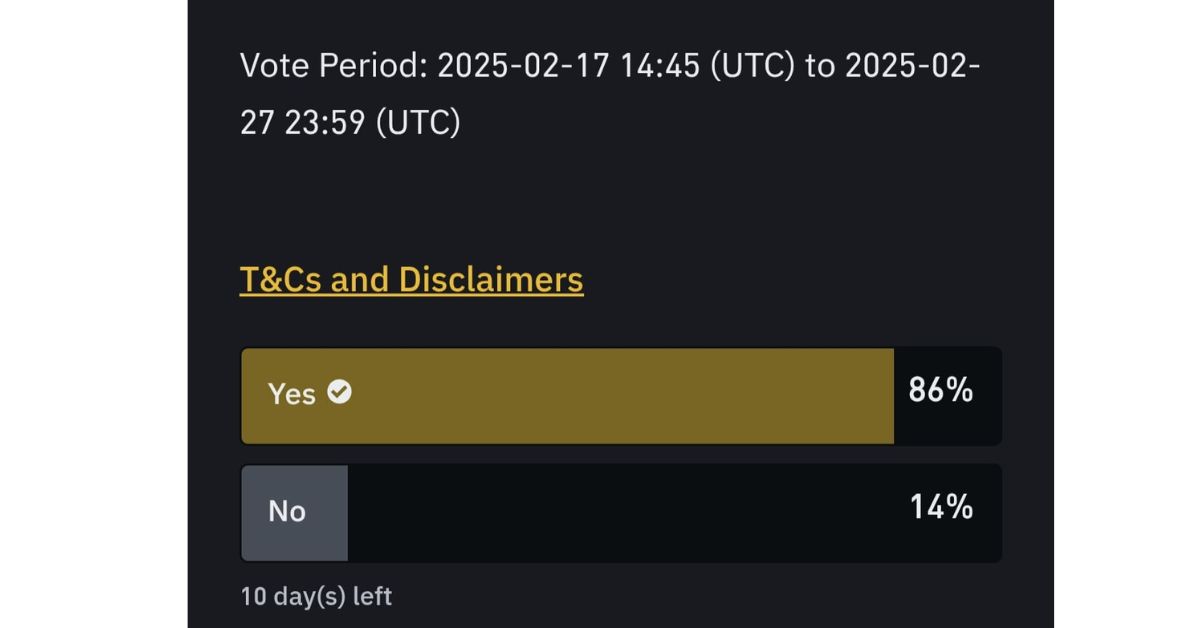The width and height of the screenshot is (1200, 628).
Task: Open the T&Cs and Disclaimers link
Action: click(411, 279)
